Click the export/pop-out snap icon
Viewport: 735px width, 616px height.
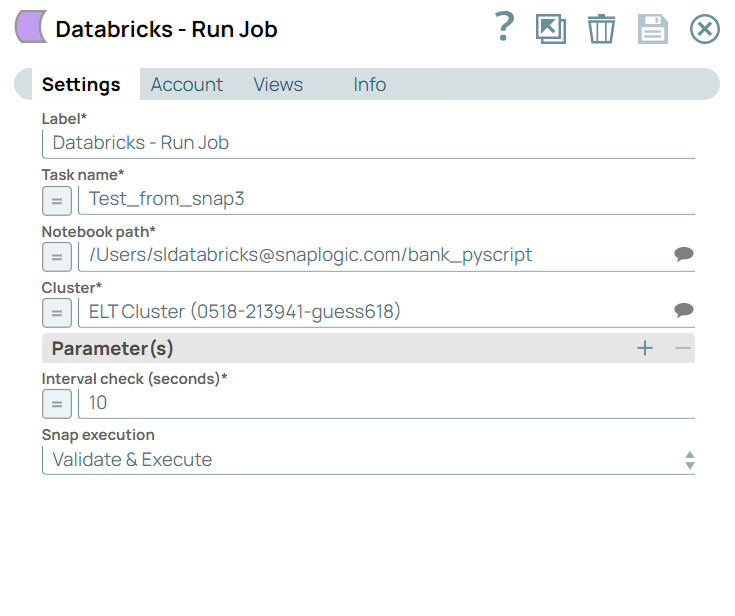coord(551,29)
